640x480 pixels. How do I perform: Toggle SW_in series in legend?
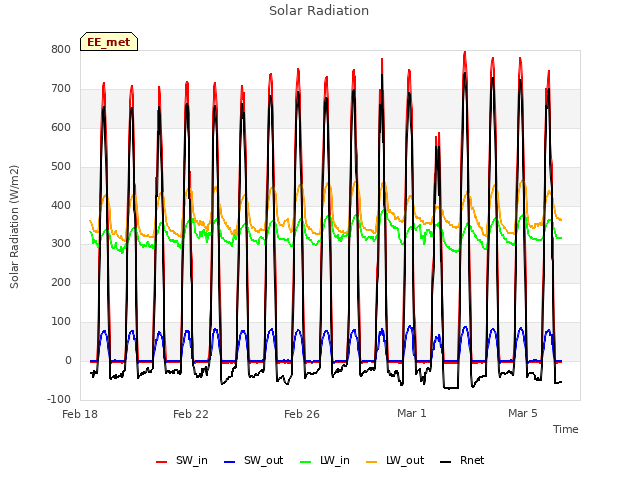coord(182,461)
